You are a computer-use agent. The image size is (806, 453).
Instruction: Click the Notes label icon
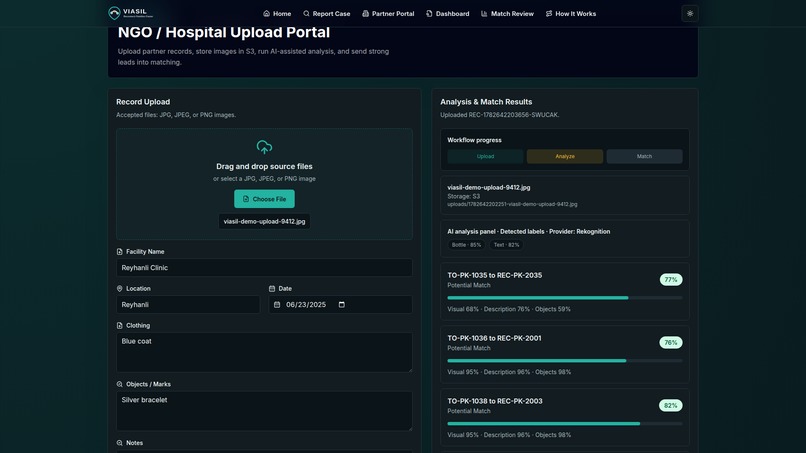120,443
